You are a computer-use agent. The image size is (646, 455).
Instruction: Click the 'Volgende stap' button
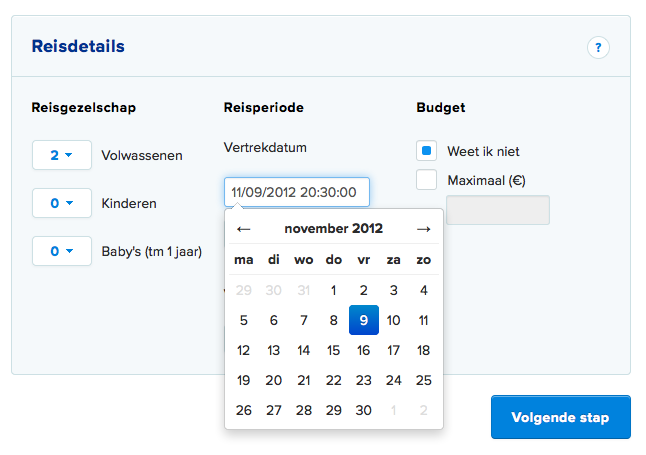pos(561,417)
